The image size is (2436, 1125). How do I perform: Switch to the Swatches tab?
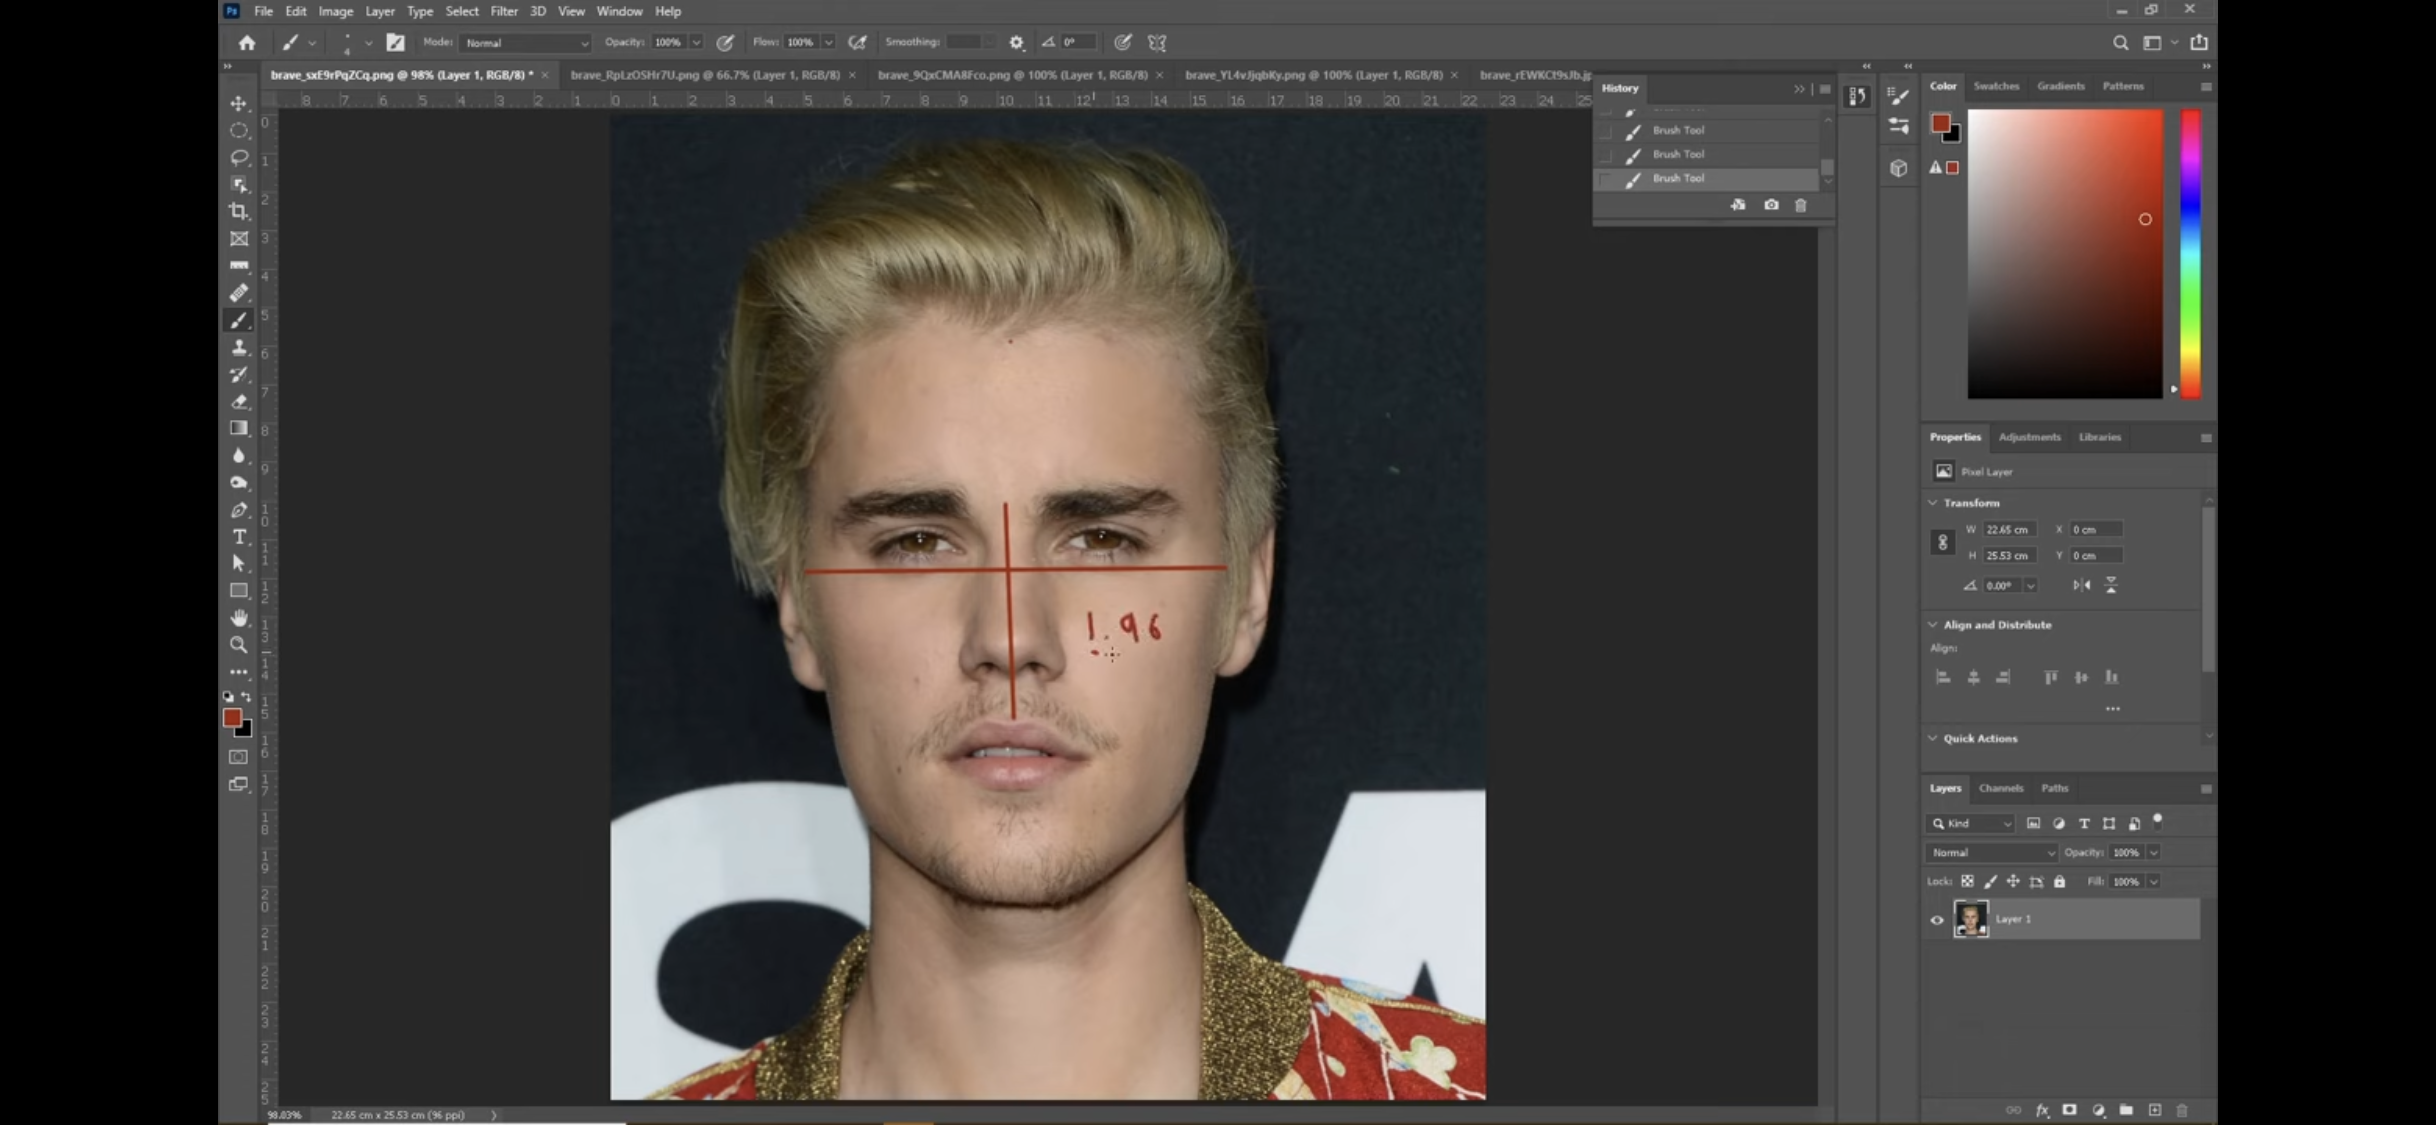point(1996,86)
